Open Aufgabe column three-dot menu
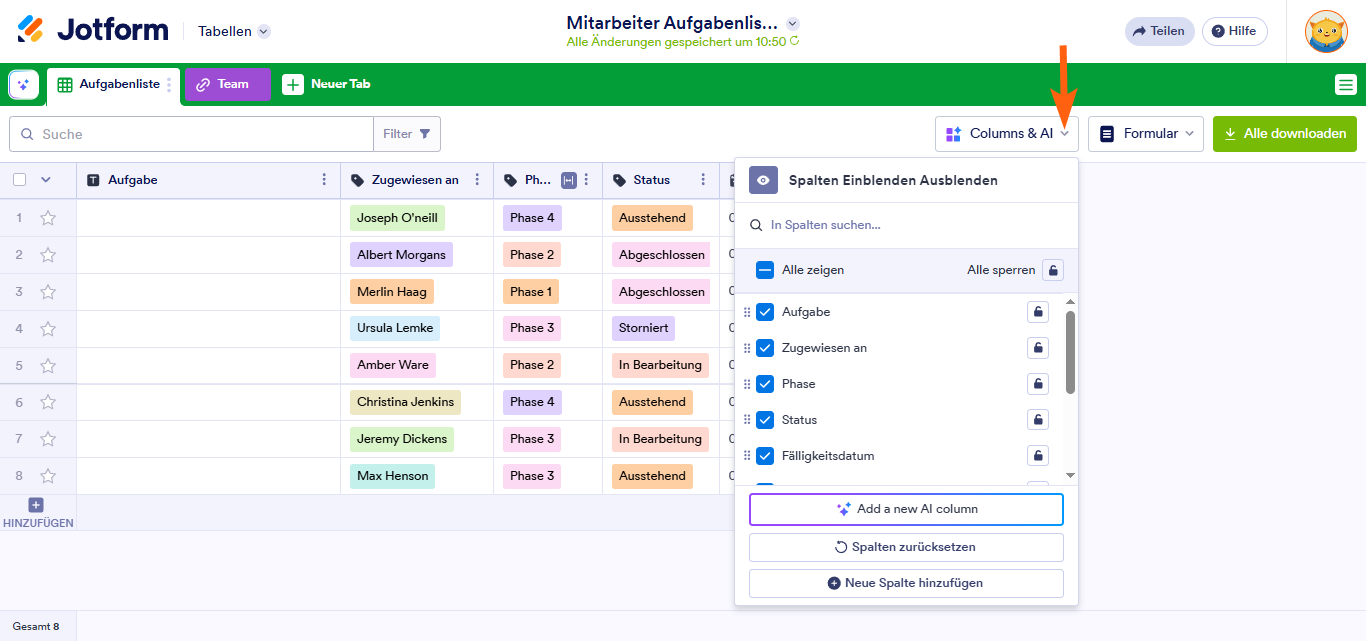1366x641 pixels. pyautogui.click(x=323, y=180)
